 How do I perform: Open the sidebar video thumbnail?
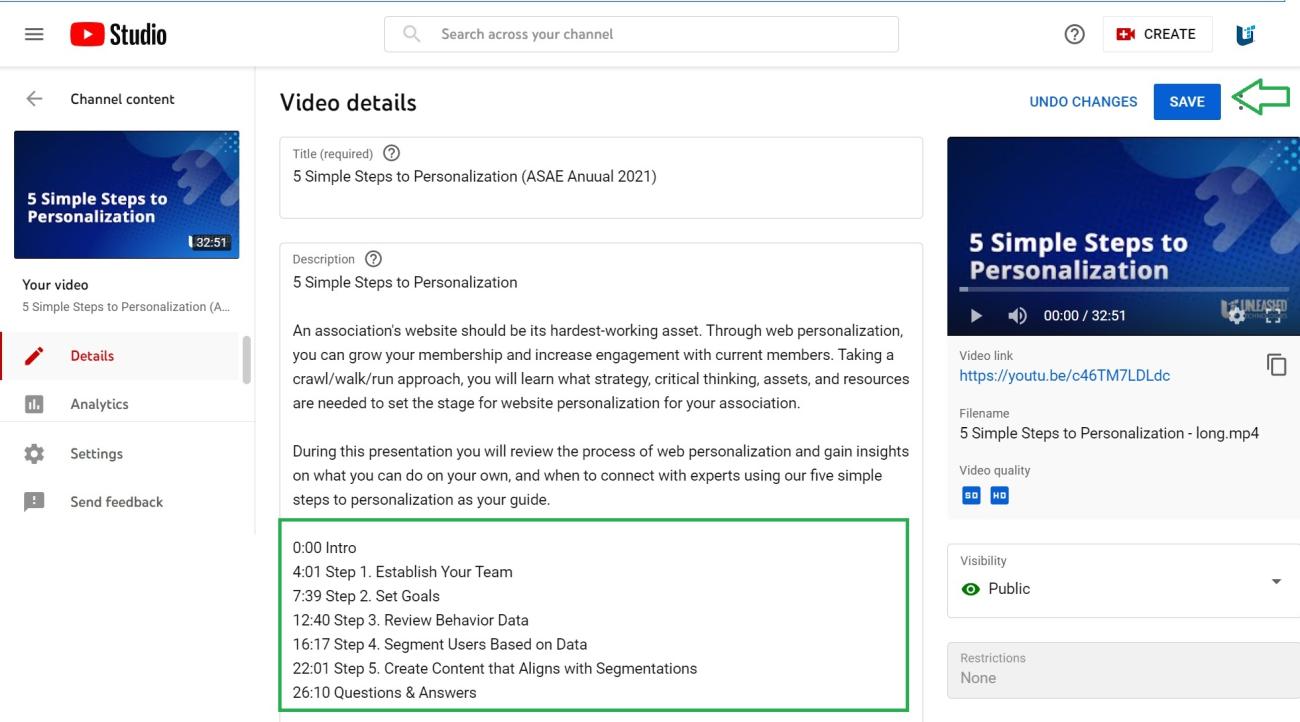click(x=127, y=194)
